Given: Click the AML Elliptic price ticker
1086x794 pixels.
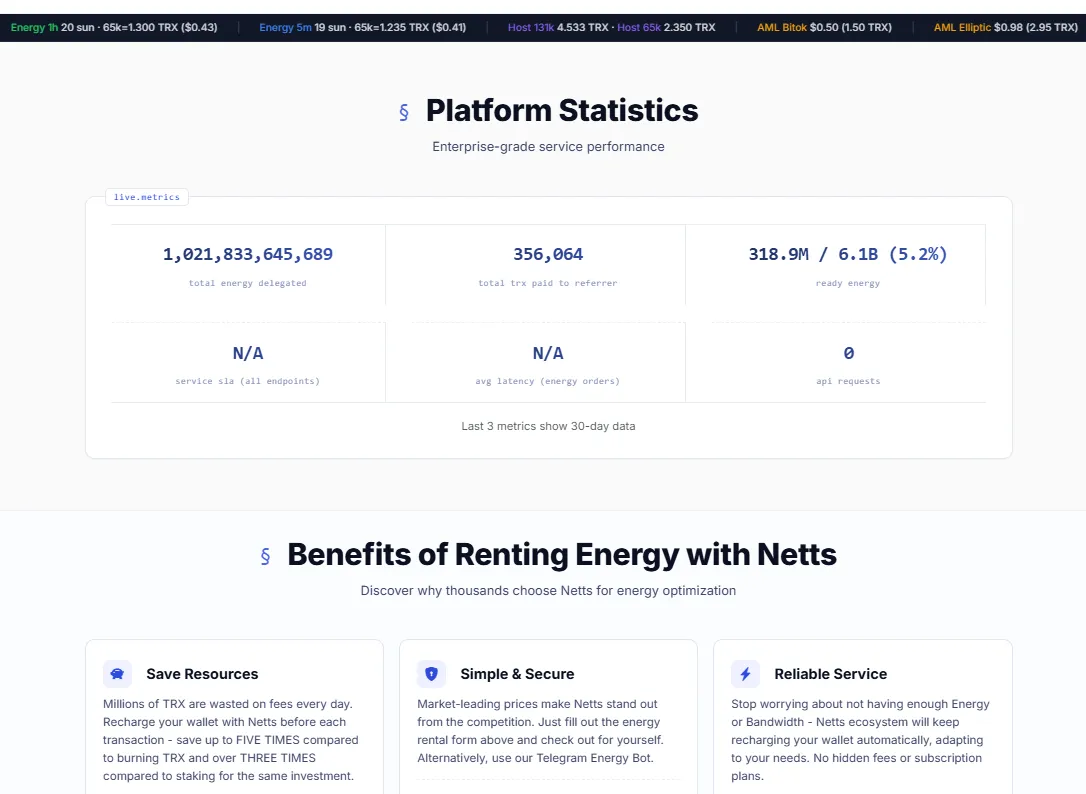Looking at the screenshot, I should 1006,28.
